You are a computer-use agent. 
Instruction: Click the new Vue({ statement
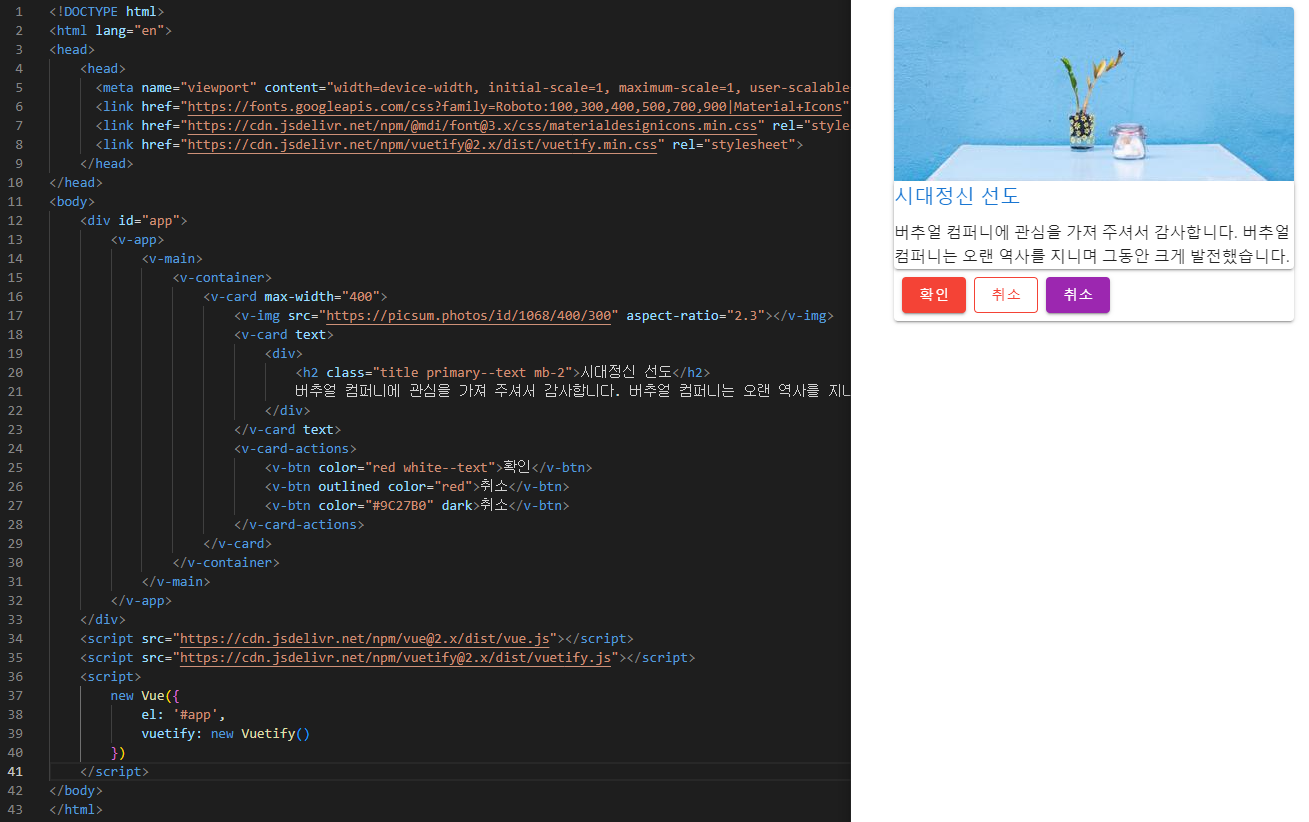coord(145,695)
